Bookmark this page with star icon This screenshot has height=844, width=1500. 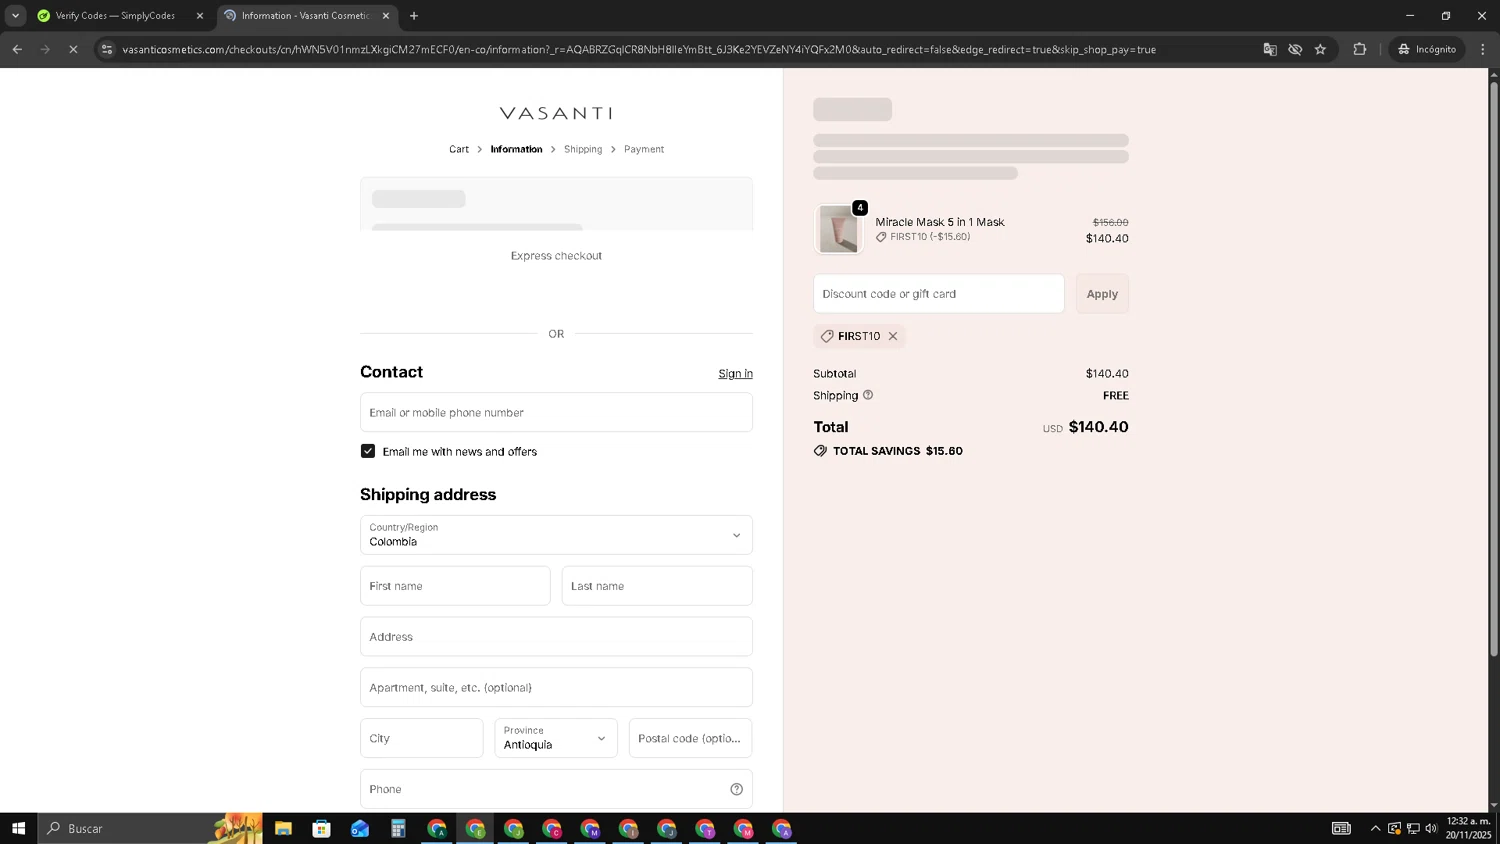tap(1320, 49)
